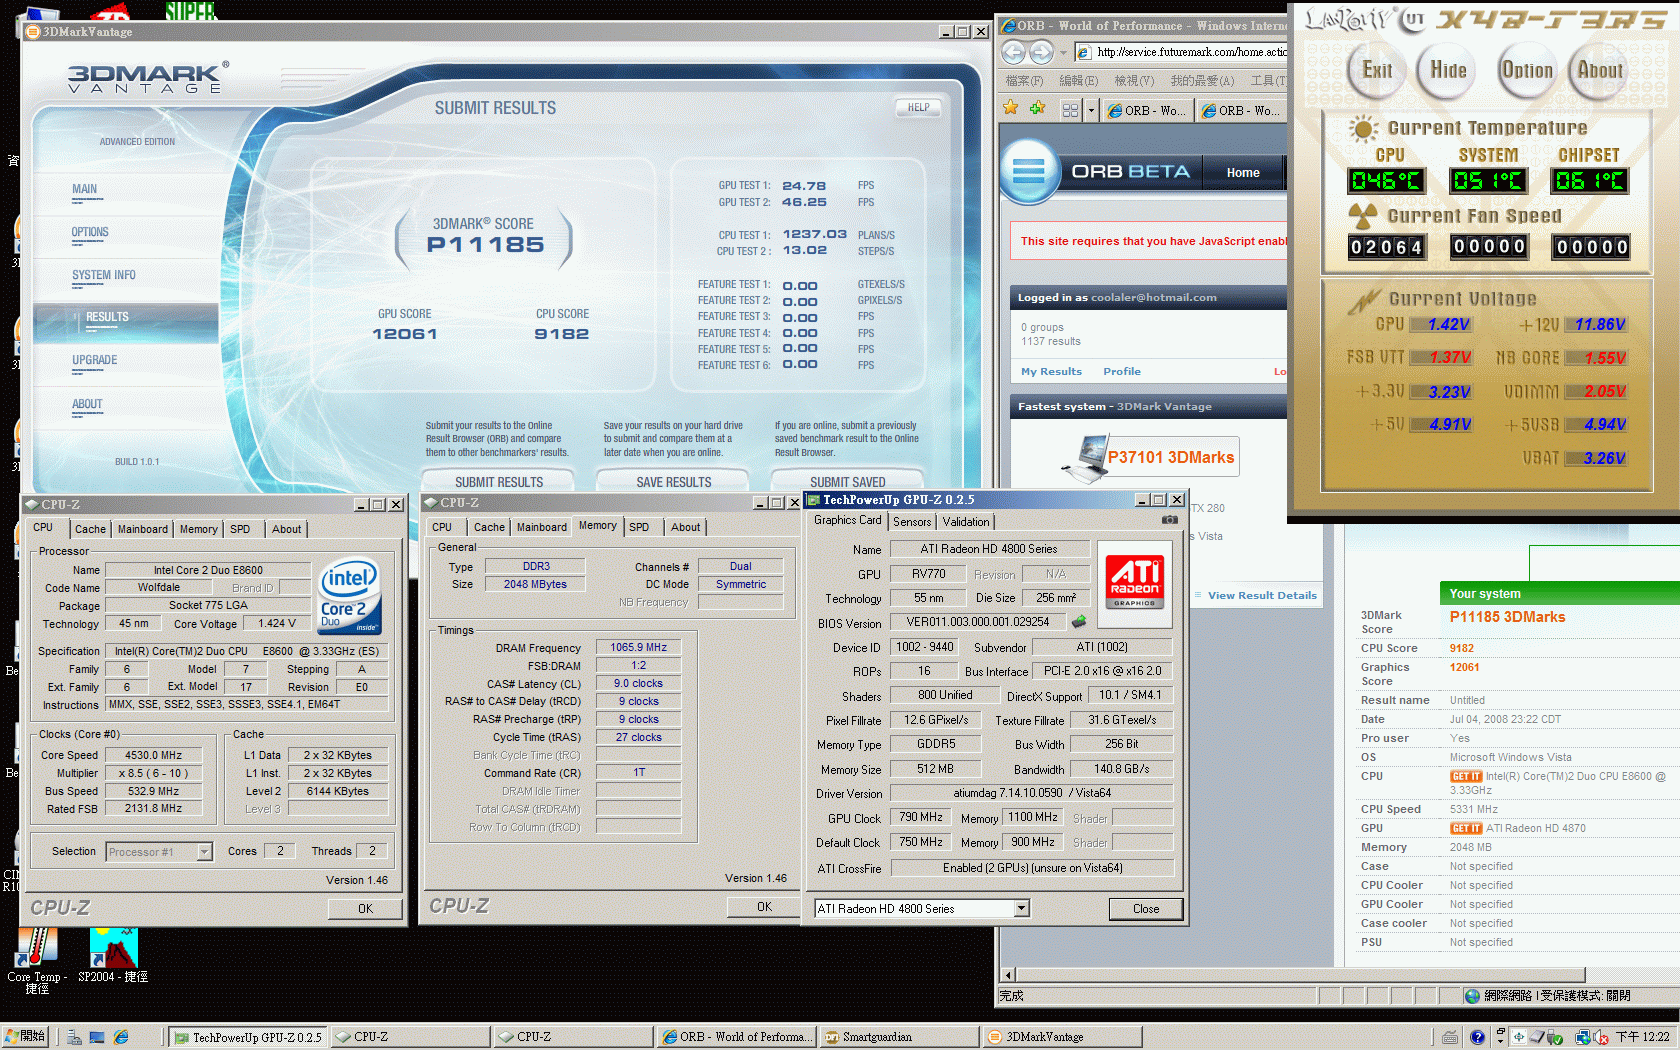The image size is (1680, 1050).
Task: Open the Profile link on the ORB page
Action: click(1122, 371)
